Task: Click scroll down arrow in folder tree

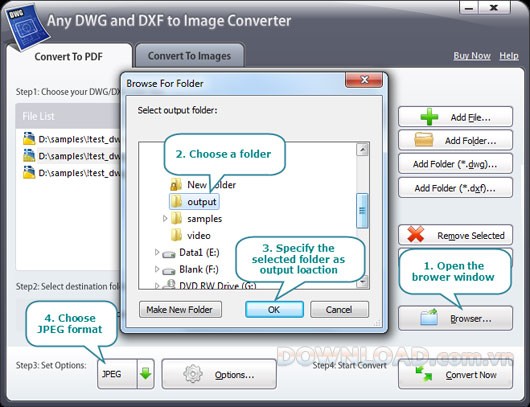Action: 363,281
